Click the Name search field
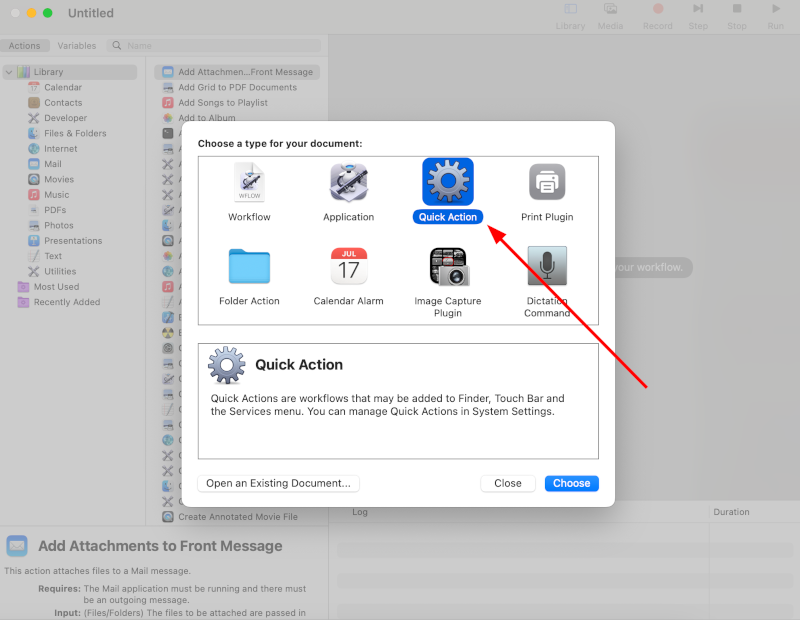Viewport: 800px width, 620px height. (220, 46)
